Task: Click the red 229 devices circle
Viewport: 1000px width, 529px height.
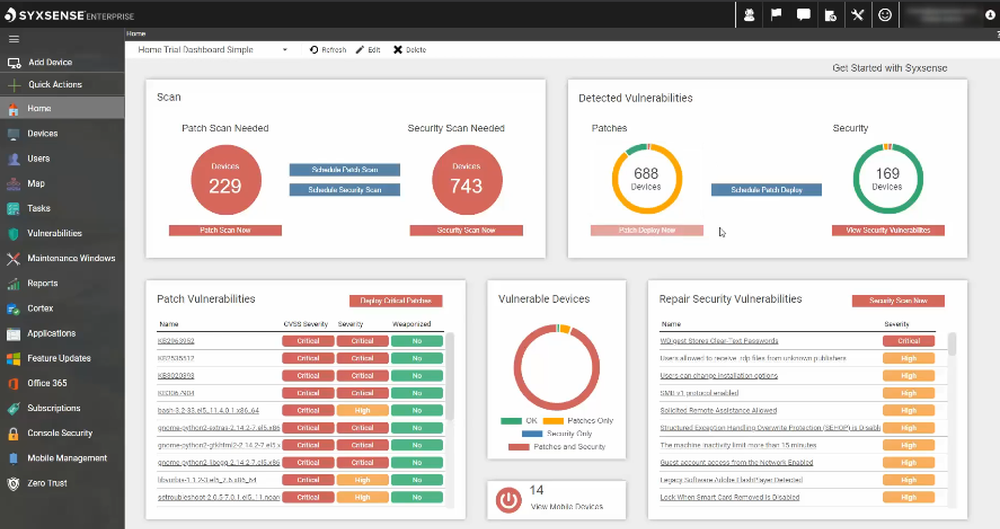Action: (x=226, y=180)
